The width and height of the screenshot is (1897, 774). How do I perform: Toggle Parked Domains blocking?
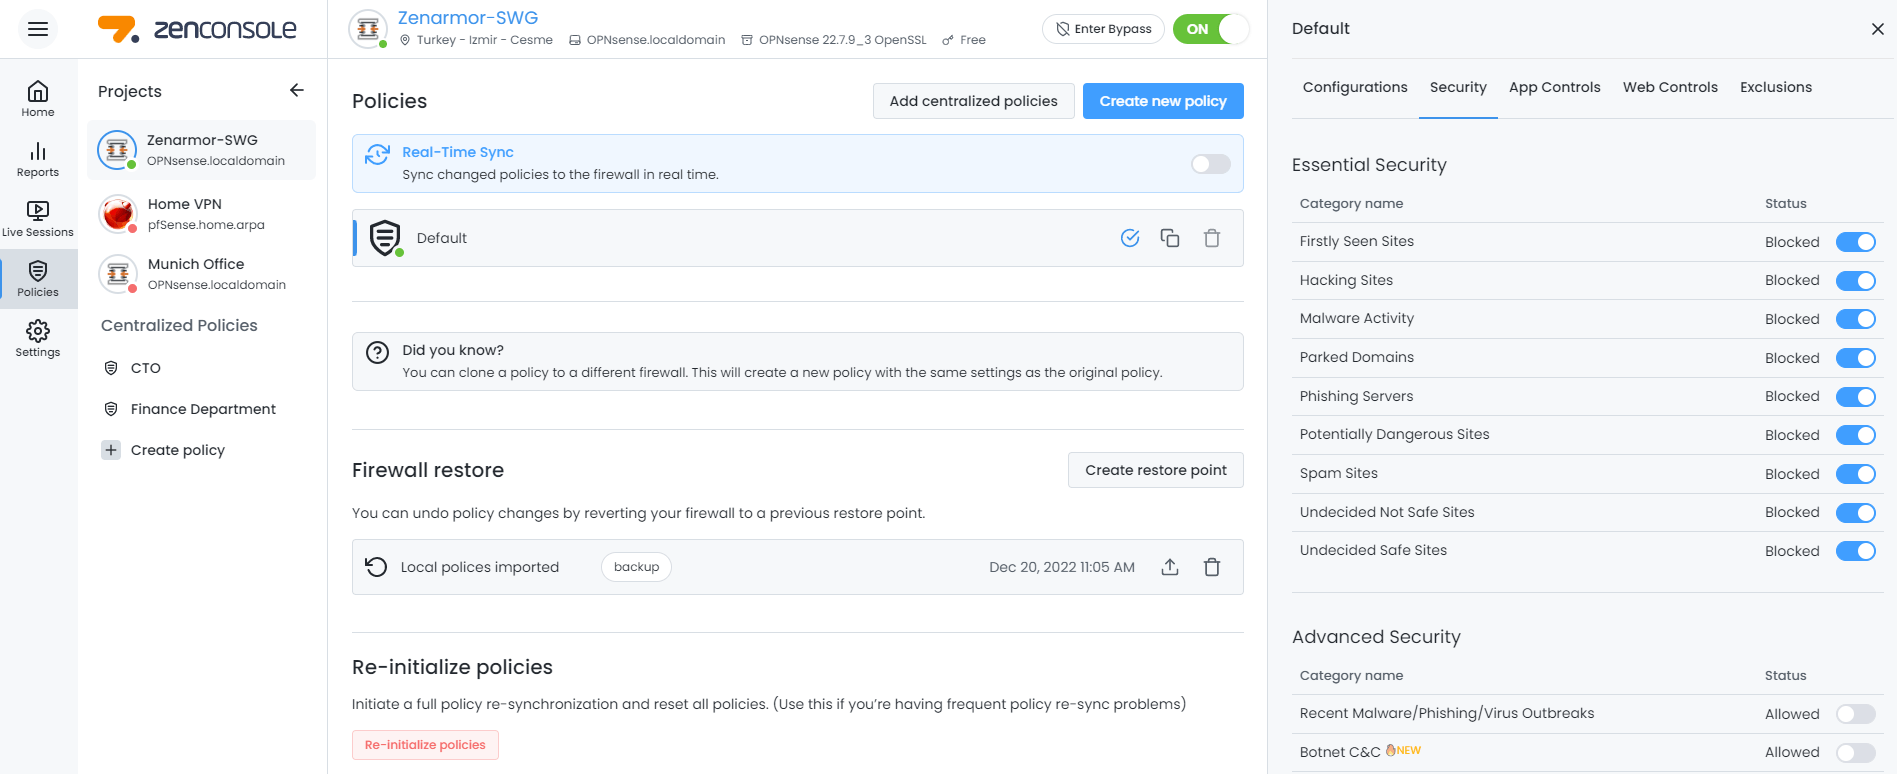1855,358
